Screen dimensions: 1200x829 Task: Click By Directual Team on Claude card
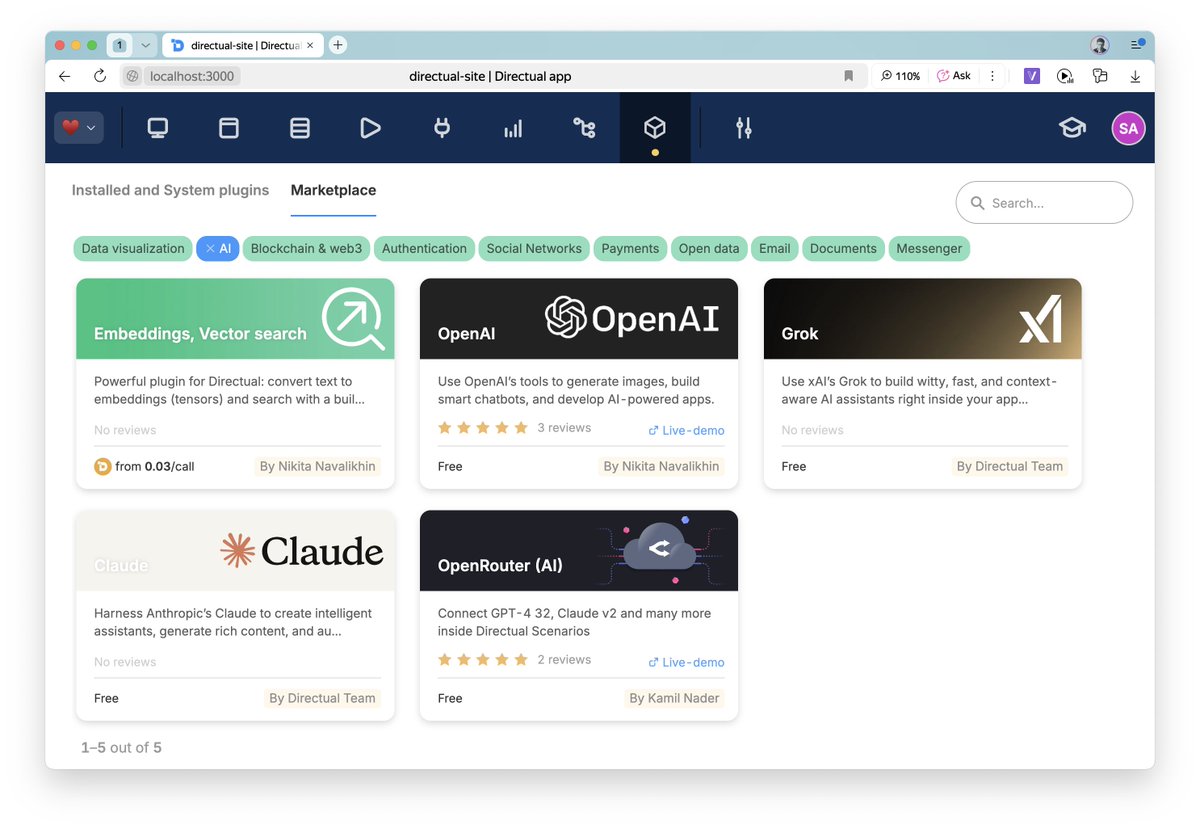tap(322, 698)
